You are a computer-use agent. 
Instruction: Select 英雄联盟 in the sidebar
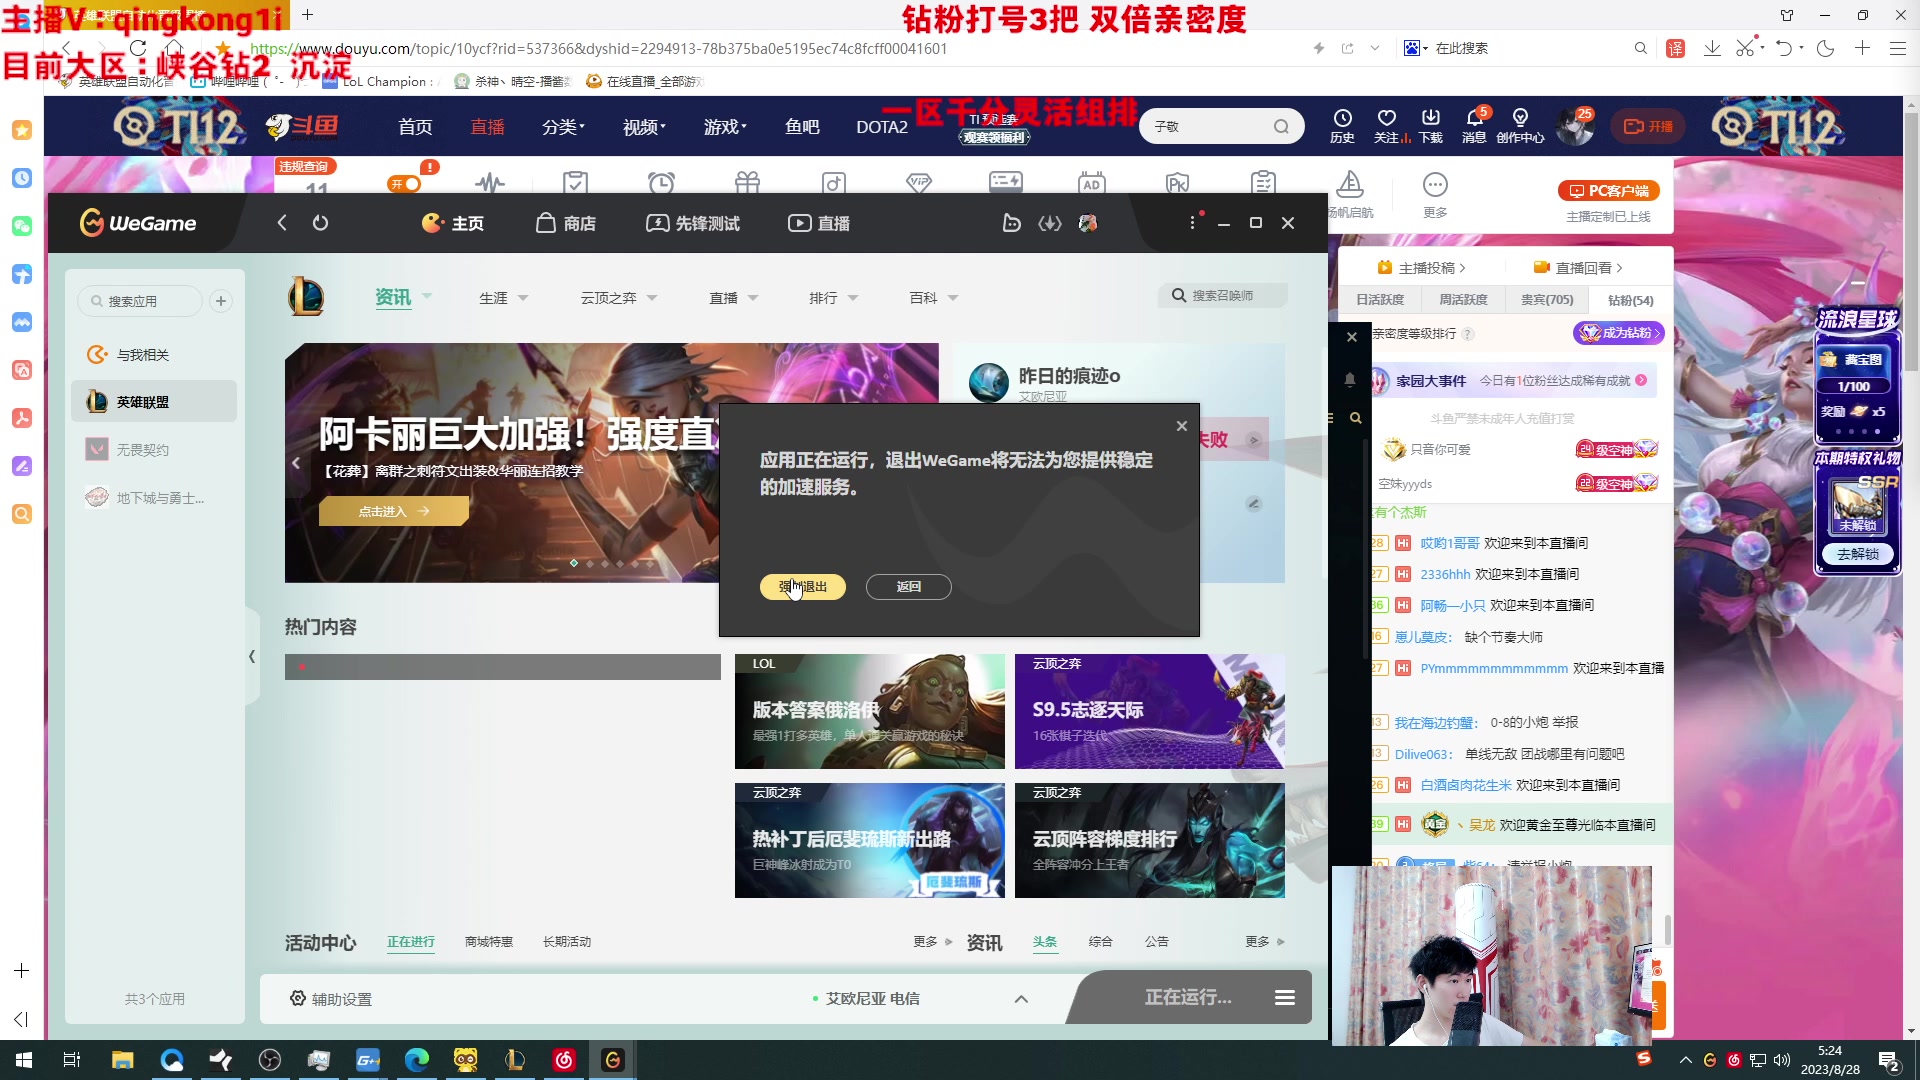154,402
